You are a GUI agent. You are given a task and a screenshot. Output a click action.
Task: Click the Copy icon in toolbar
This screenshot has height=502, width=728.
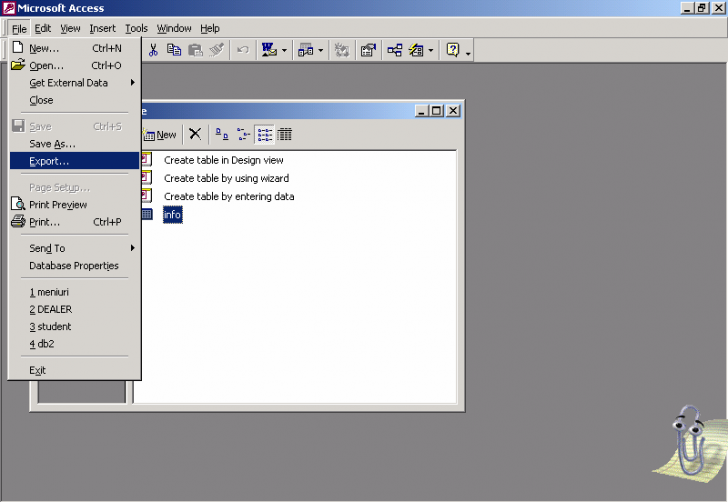coord(175,50)
